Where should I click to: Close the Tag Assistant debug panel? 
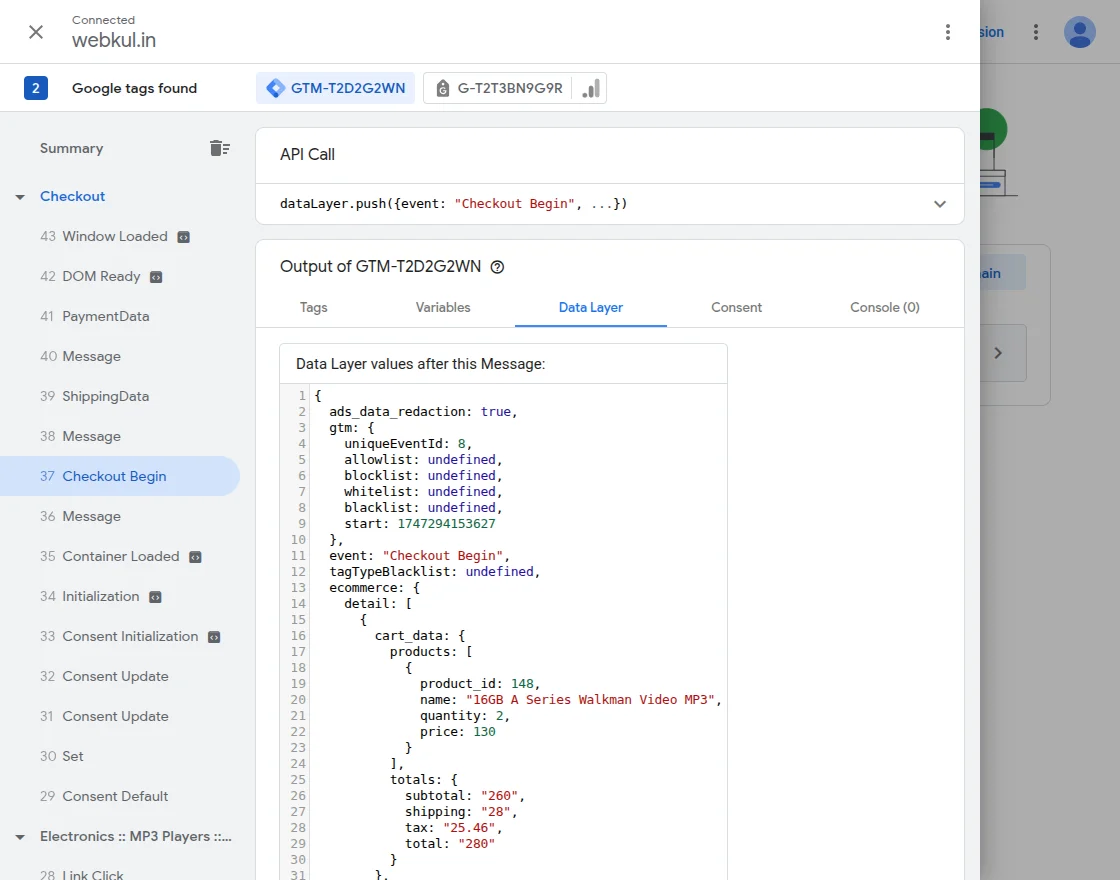[x=36, y=32]
